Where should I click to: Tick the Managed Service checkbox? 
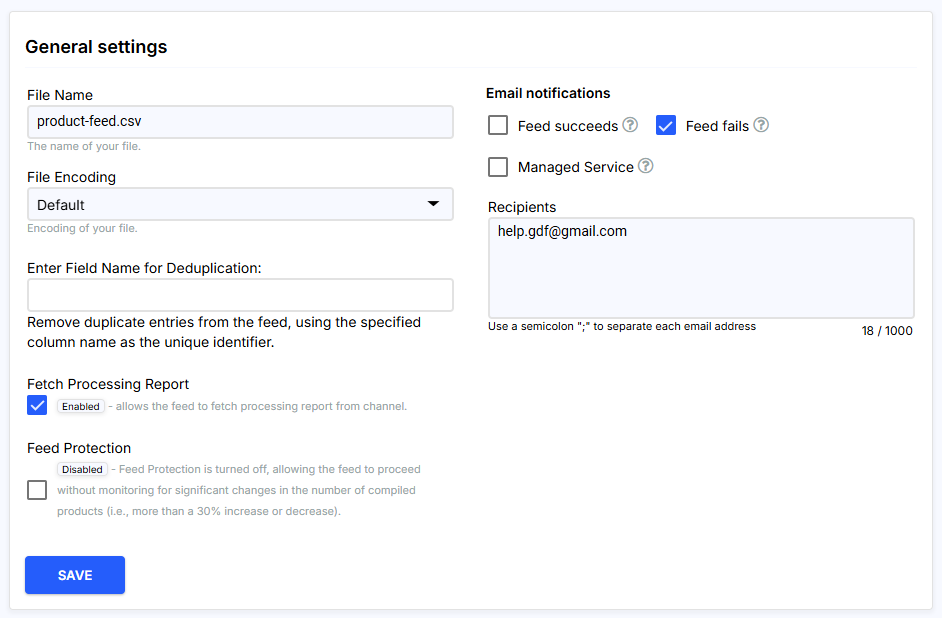pyautogui.click(x=498, y=167)
